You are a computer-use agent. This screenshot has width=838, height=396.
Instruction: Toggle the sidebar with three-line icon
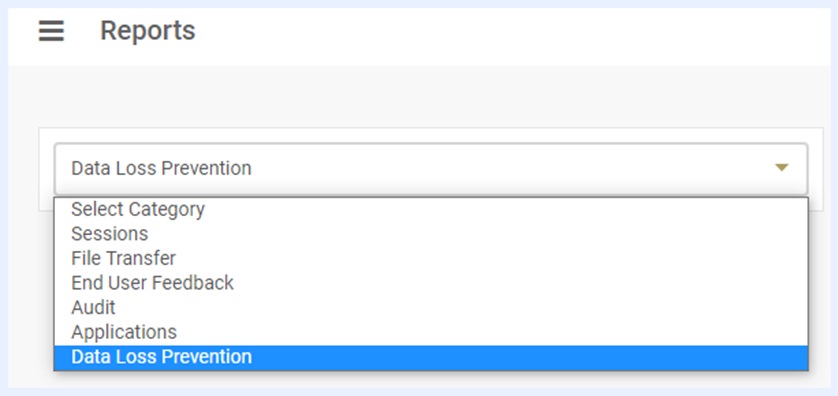[x=51, y=31]
